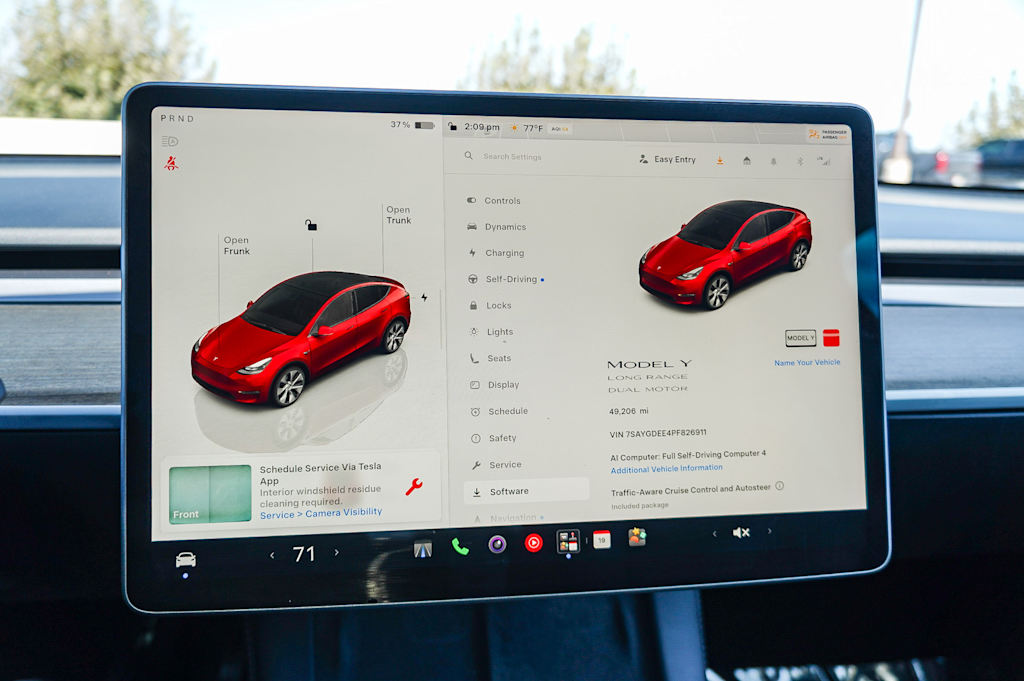
Task: Follow Service > Camera Visibility link
Action: [321, 513]
